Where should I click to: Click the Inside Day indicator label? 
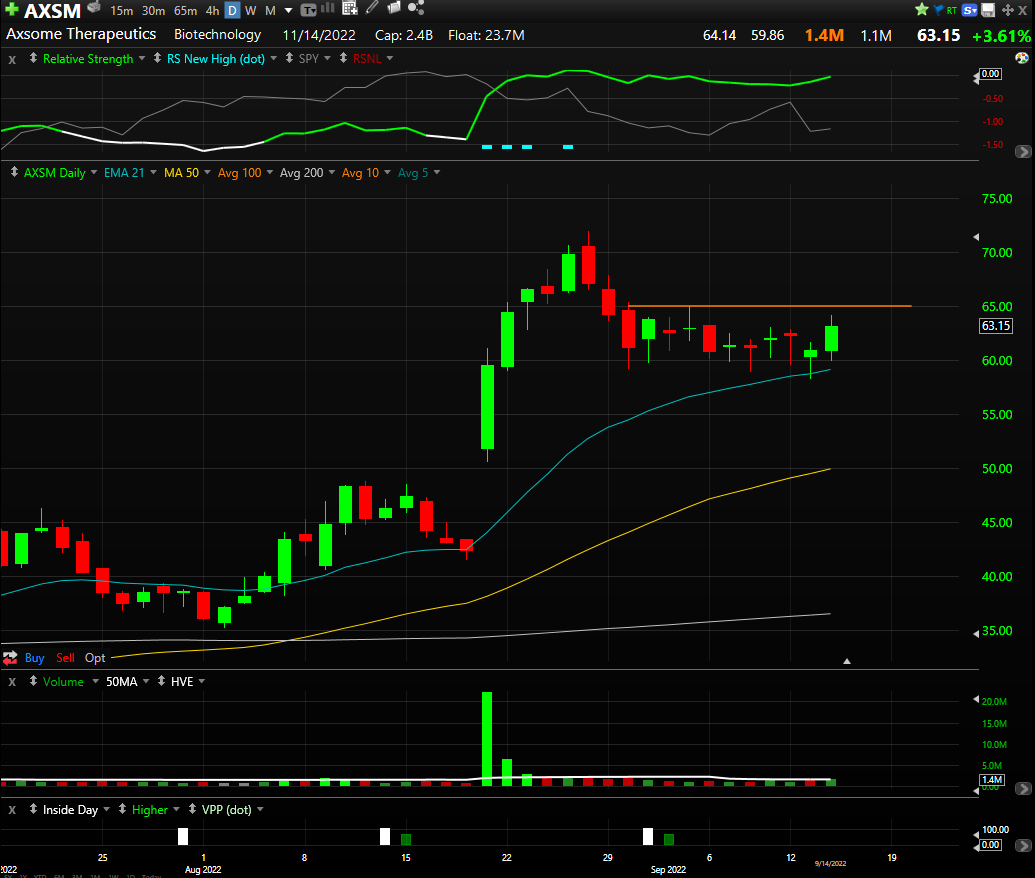pos(70,810)
